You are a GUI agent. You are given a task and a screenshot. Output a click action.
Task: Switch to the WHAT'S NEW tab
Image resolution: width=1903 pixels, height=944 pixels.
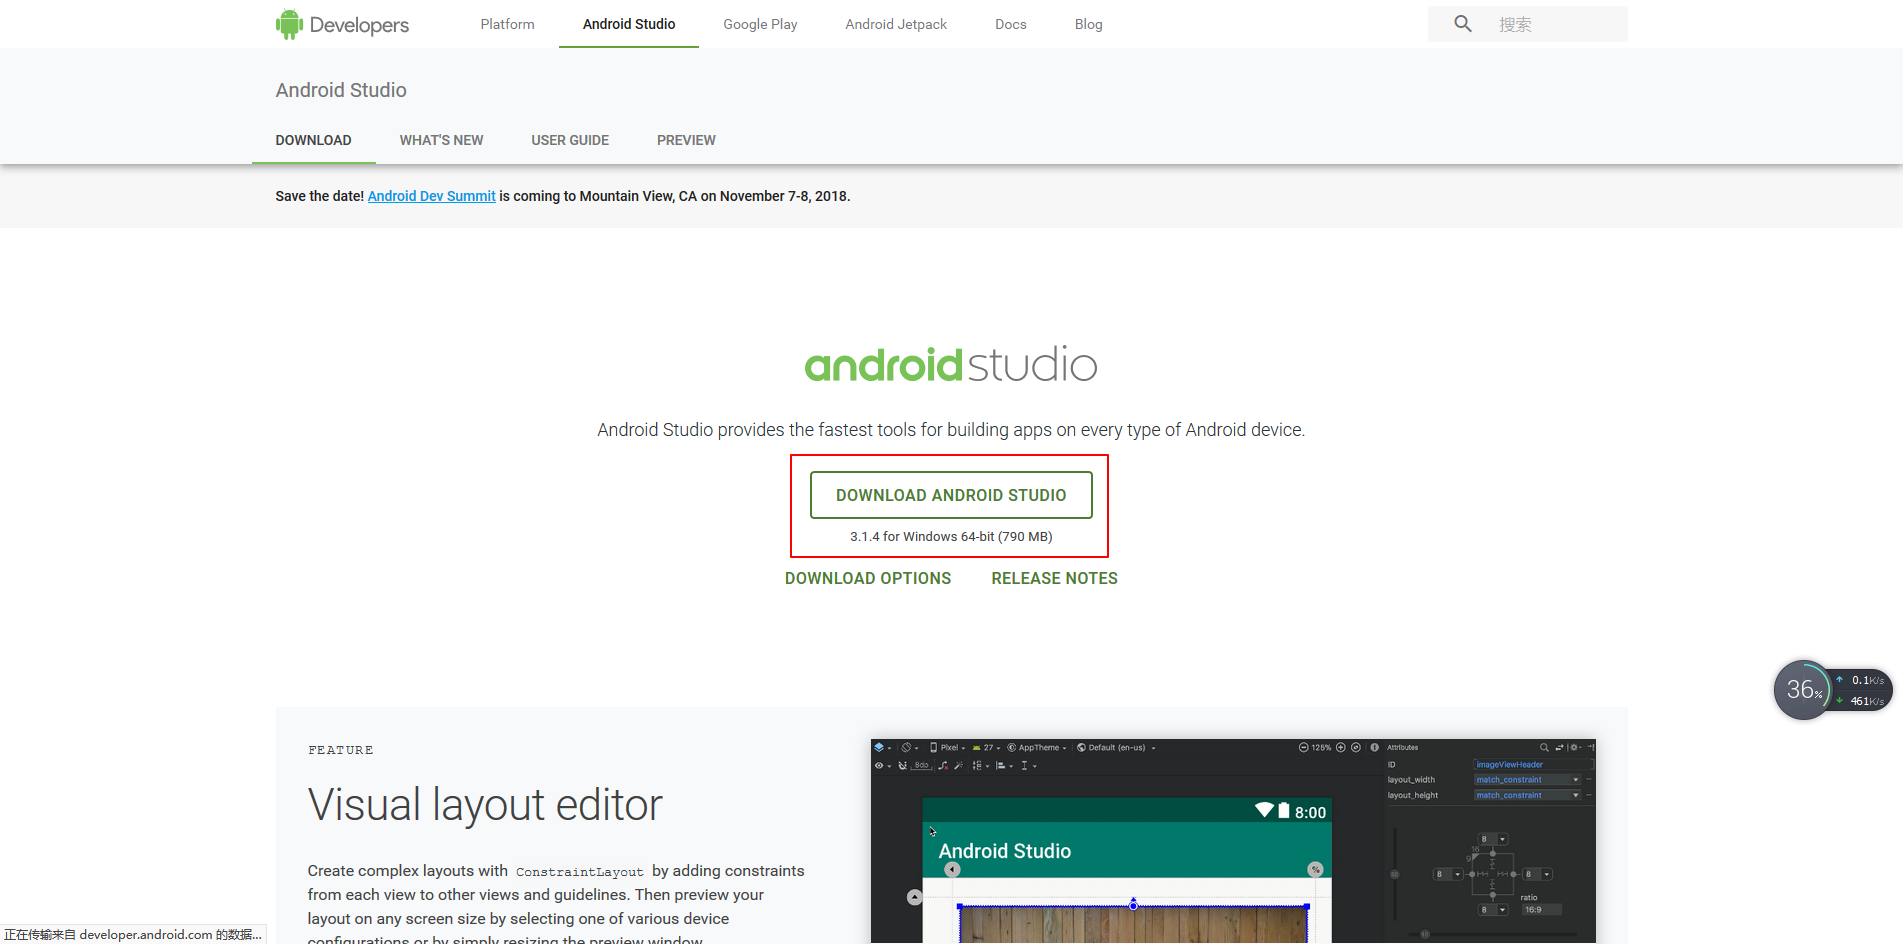click(x=441, y=140)
